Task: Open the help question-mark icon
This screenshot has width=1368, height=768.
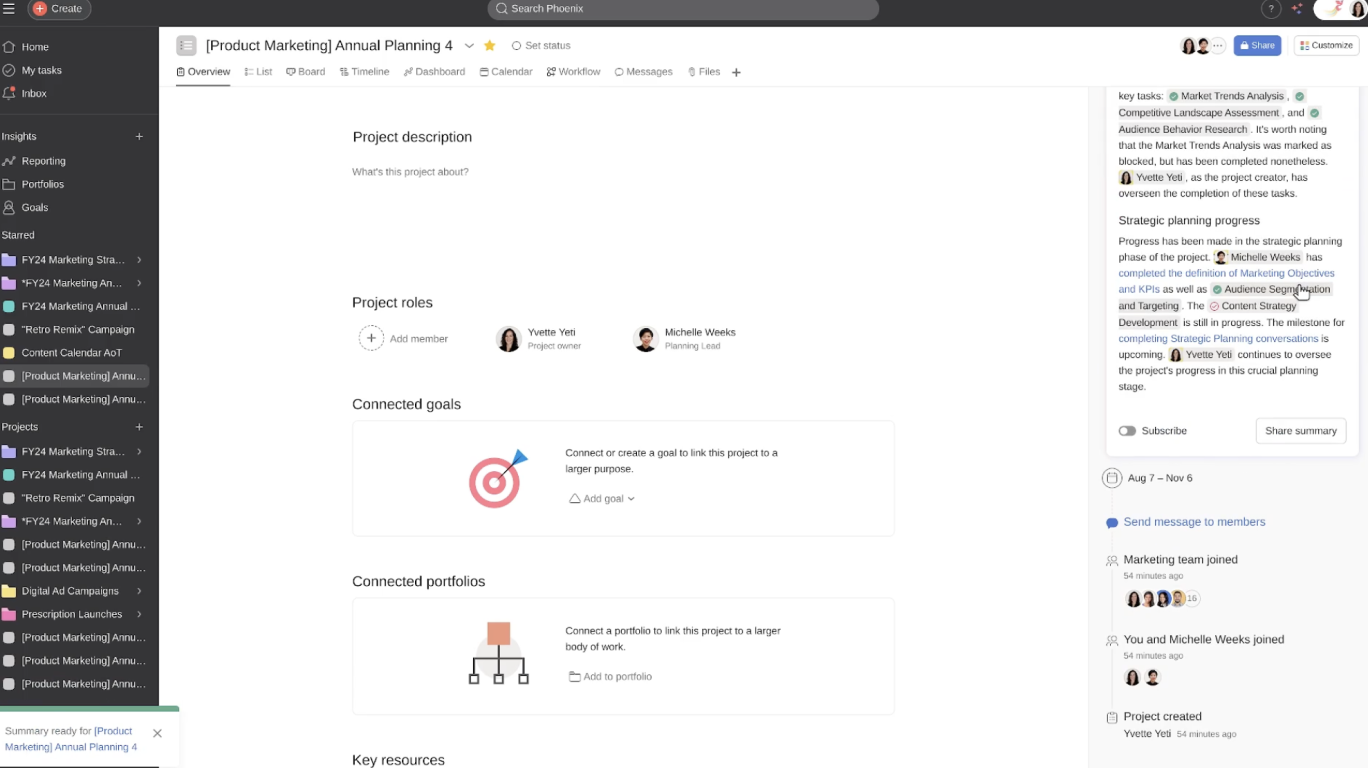Action: [x=1270, y=9]
